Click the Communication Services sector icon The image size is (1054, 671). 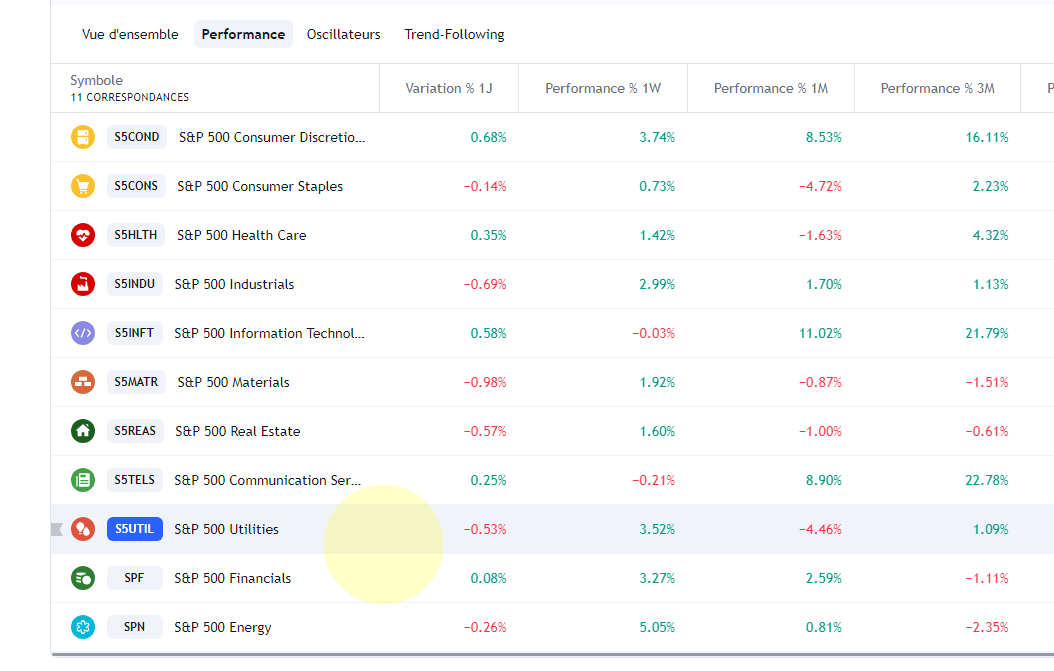coord(82,480)
